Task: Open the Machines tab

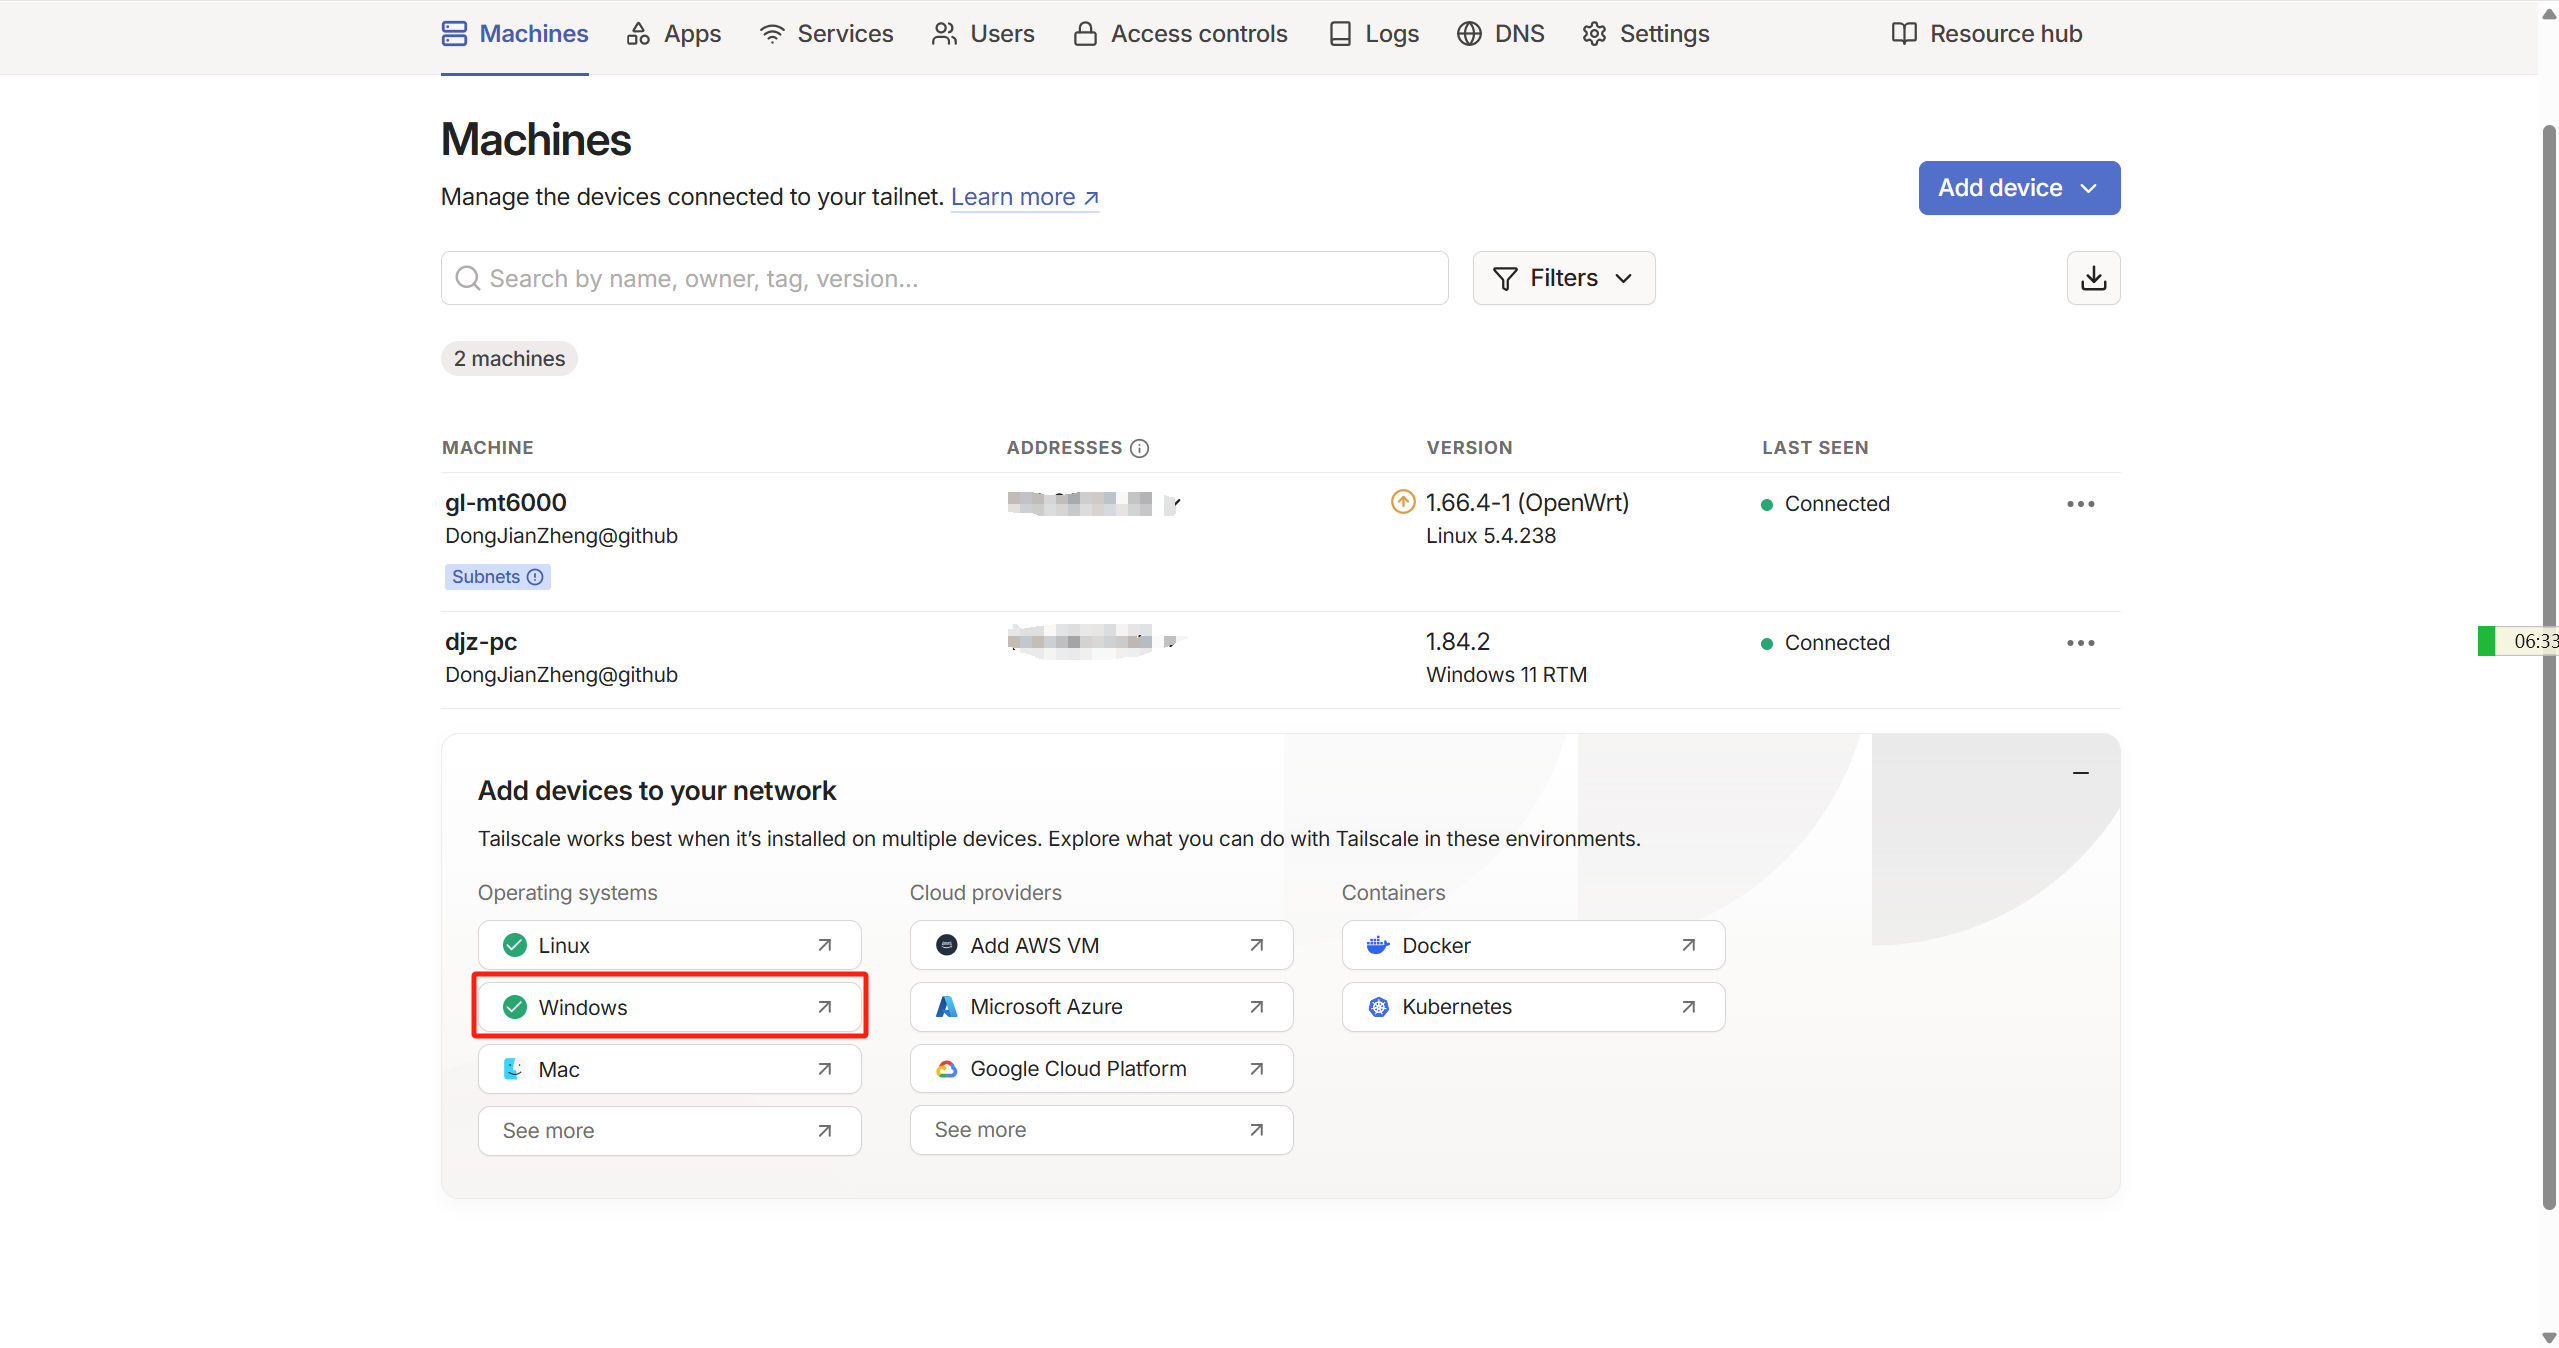Action: tap(514, 34)
